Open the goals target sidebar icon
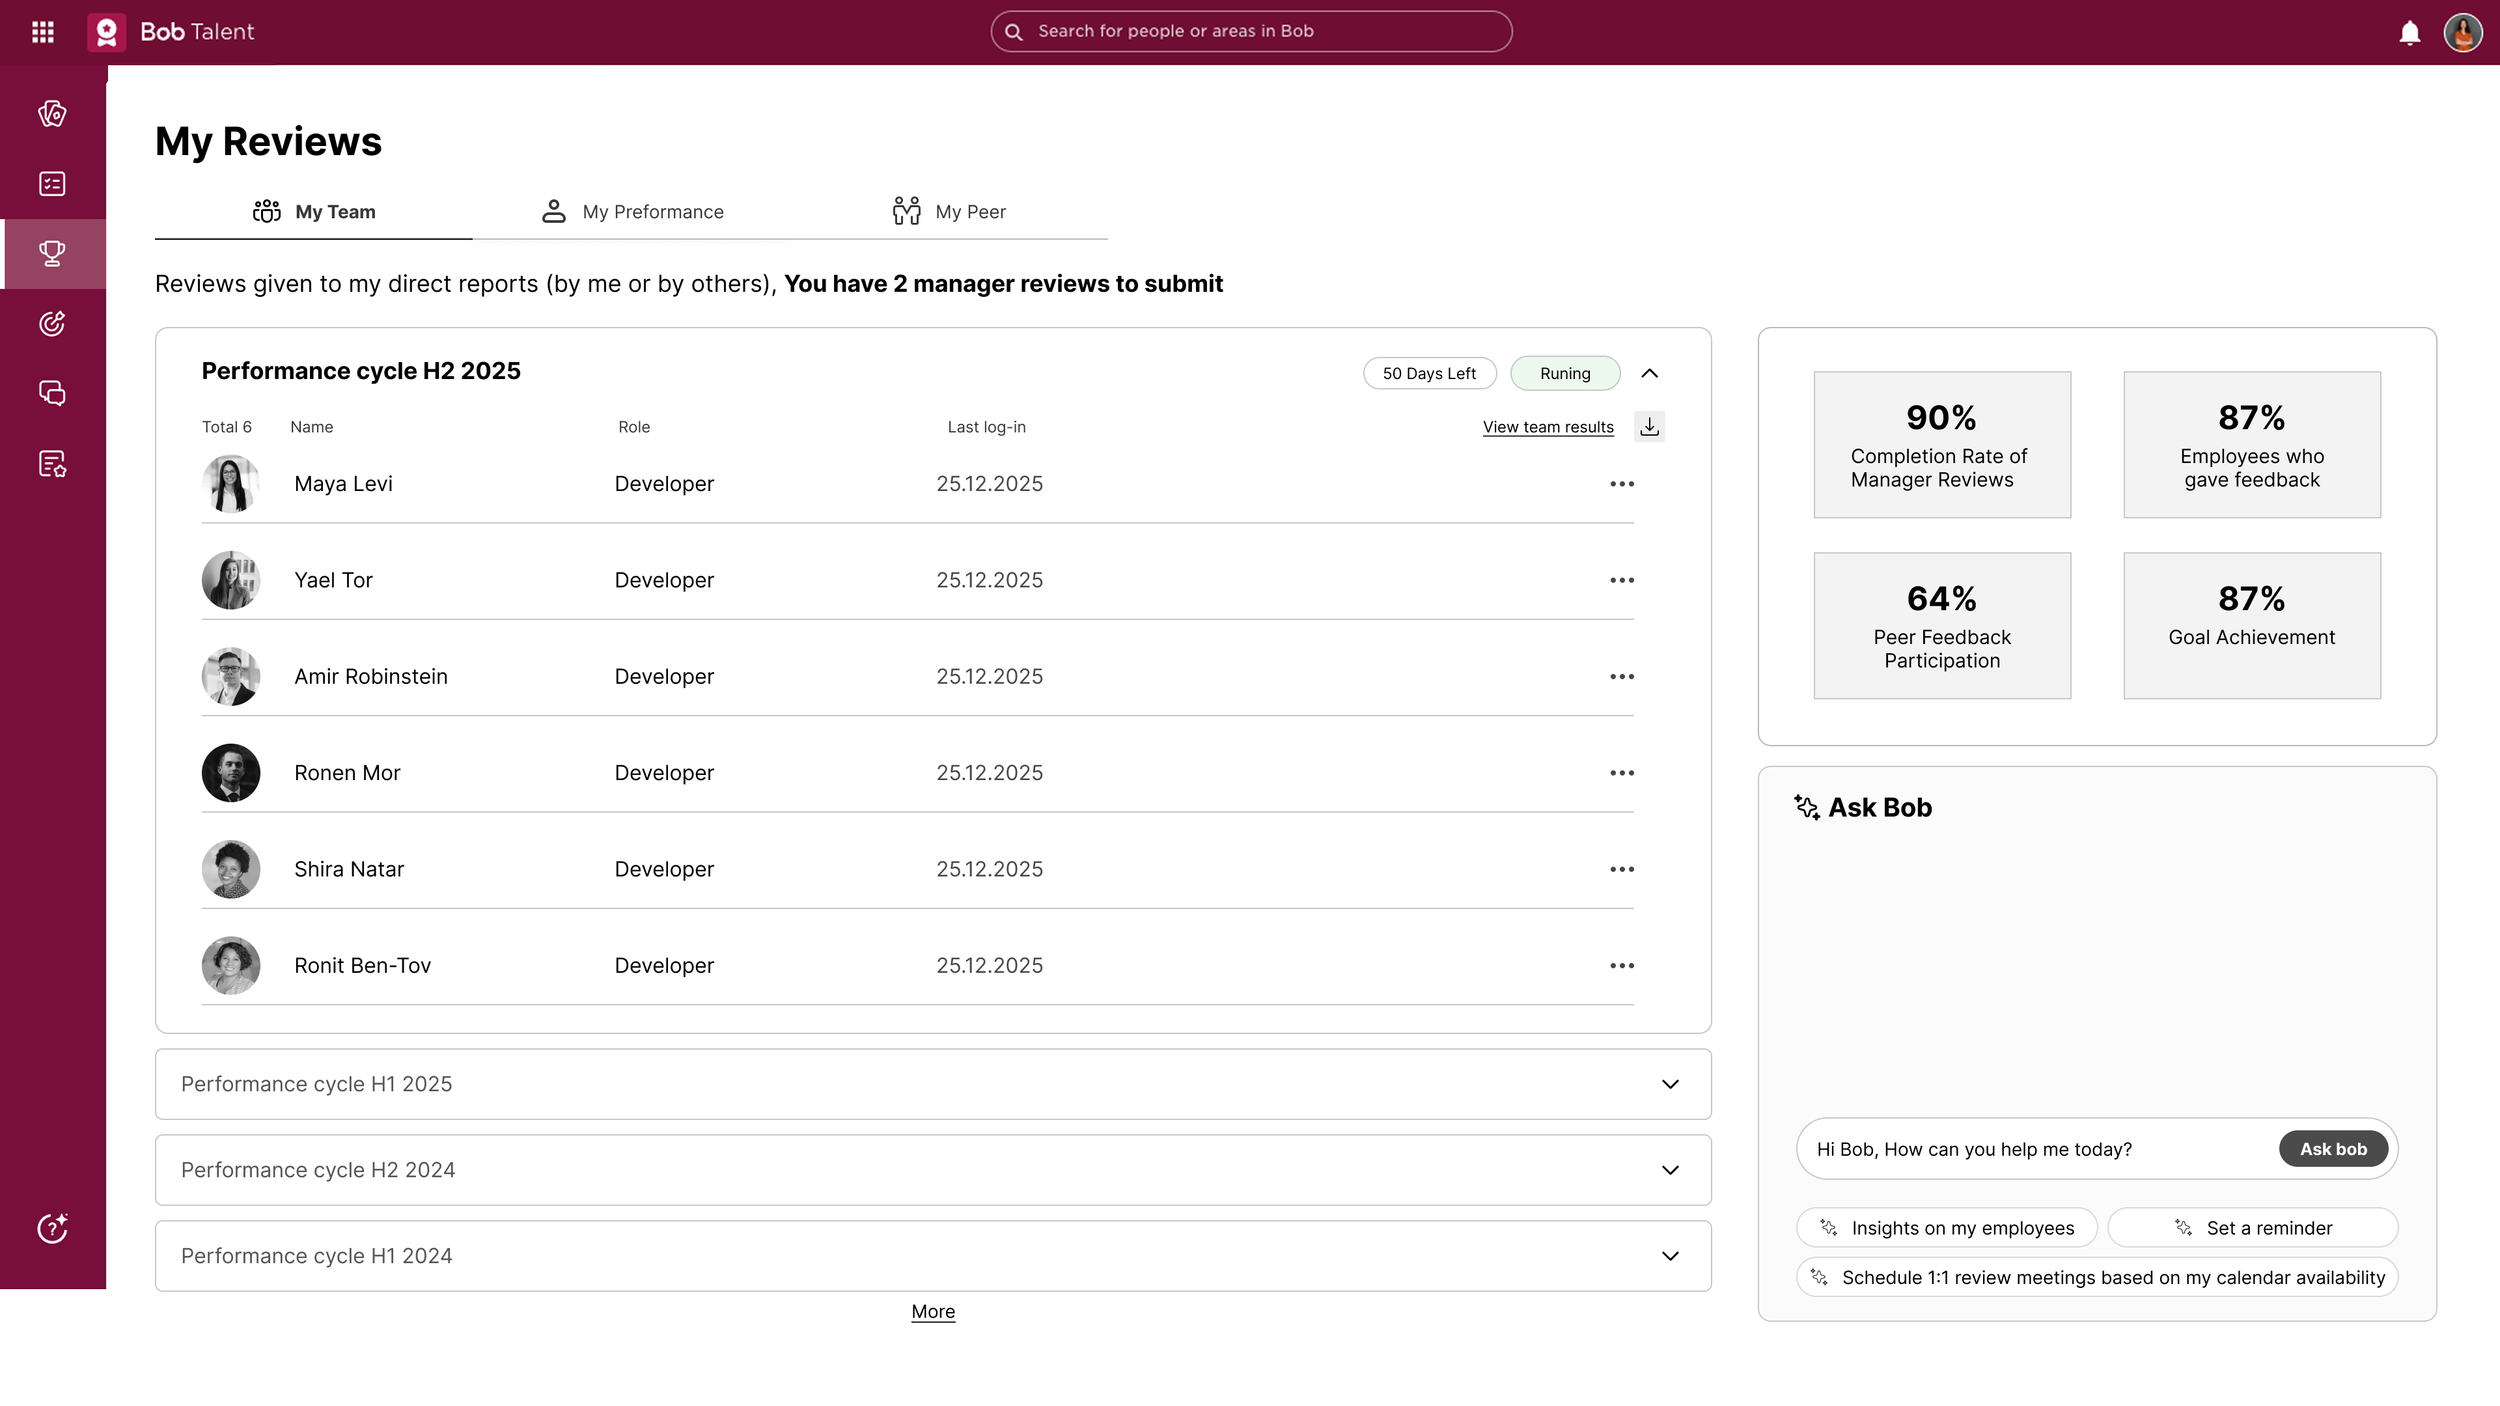2500x1406 pixels. point(52,323)
